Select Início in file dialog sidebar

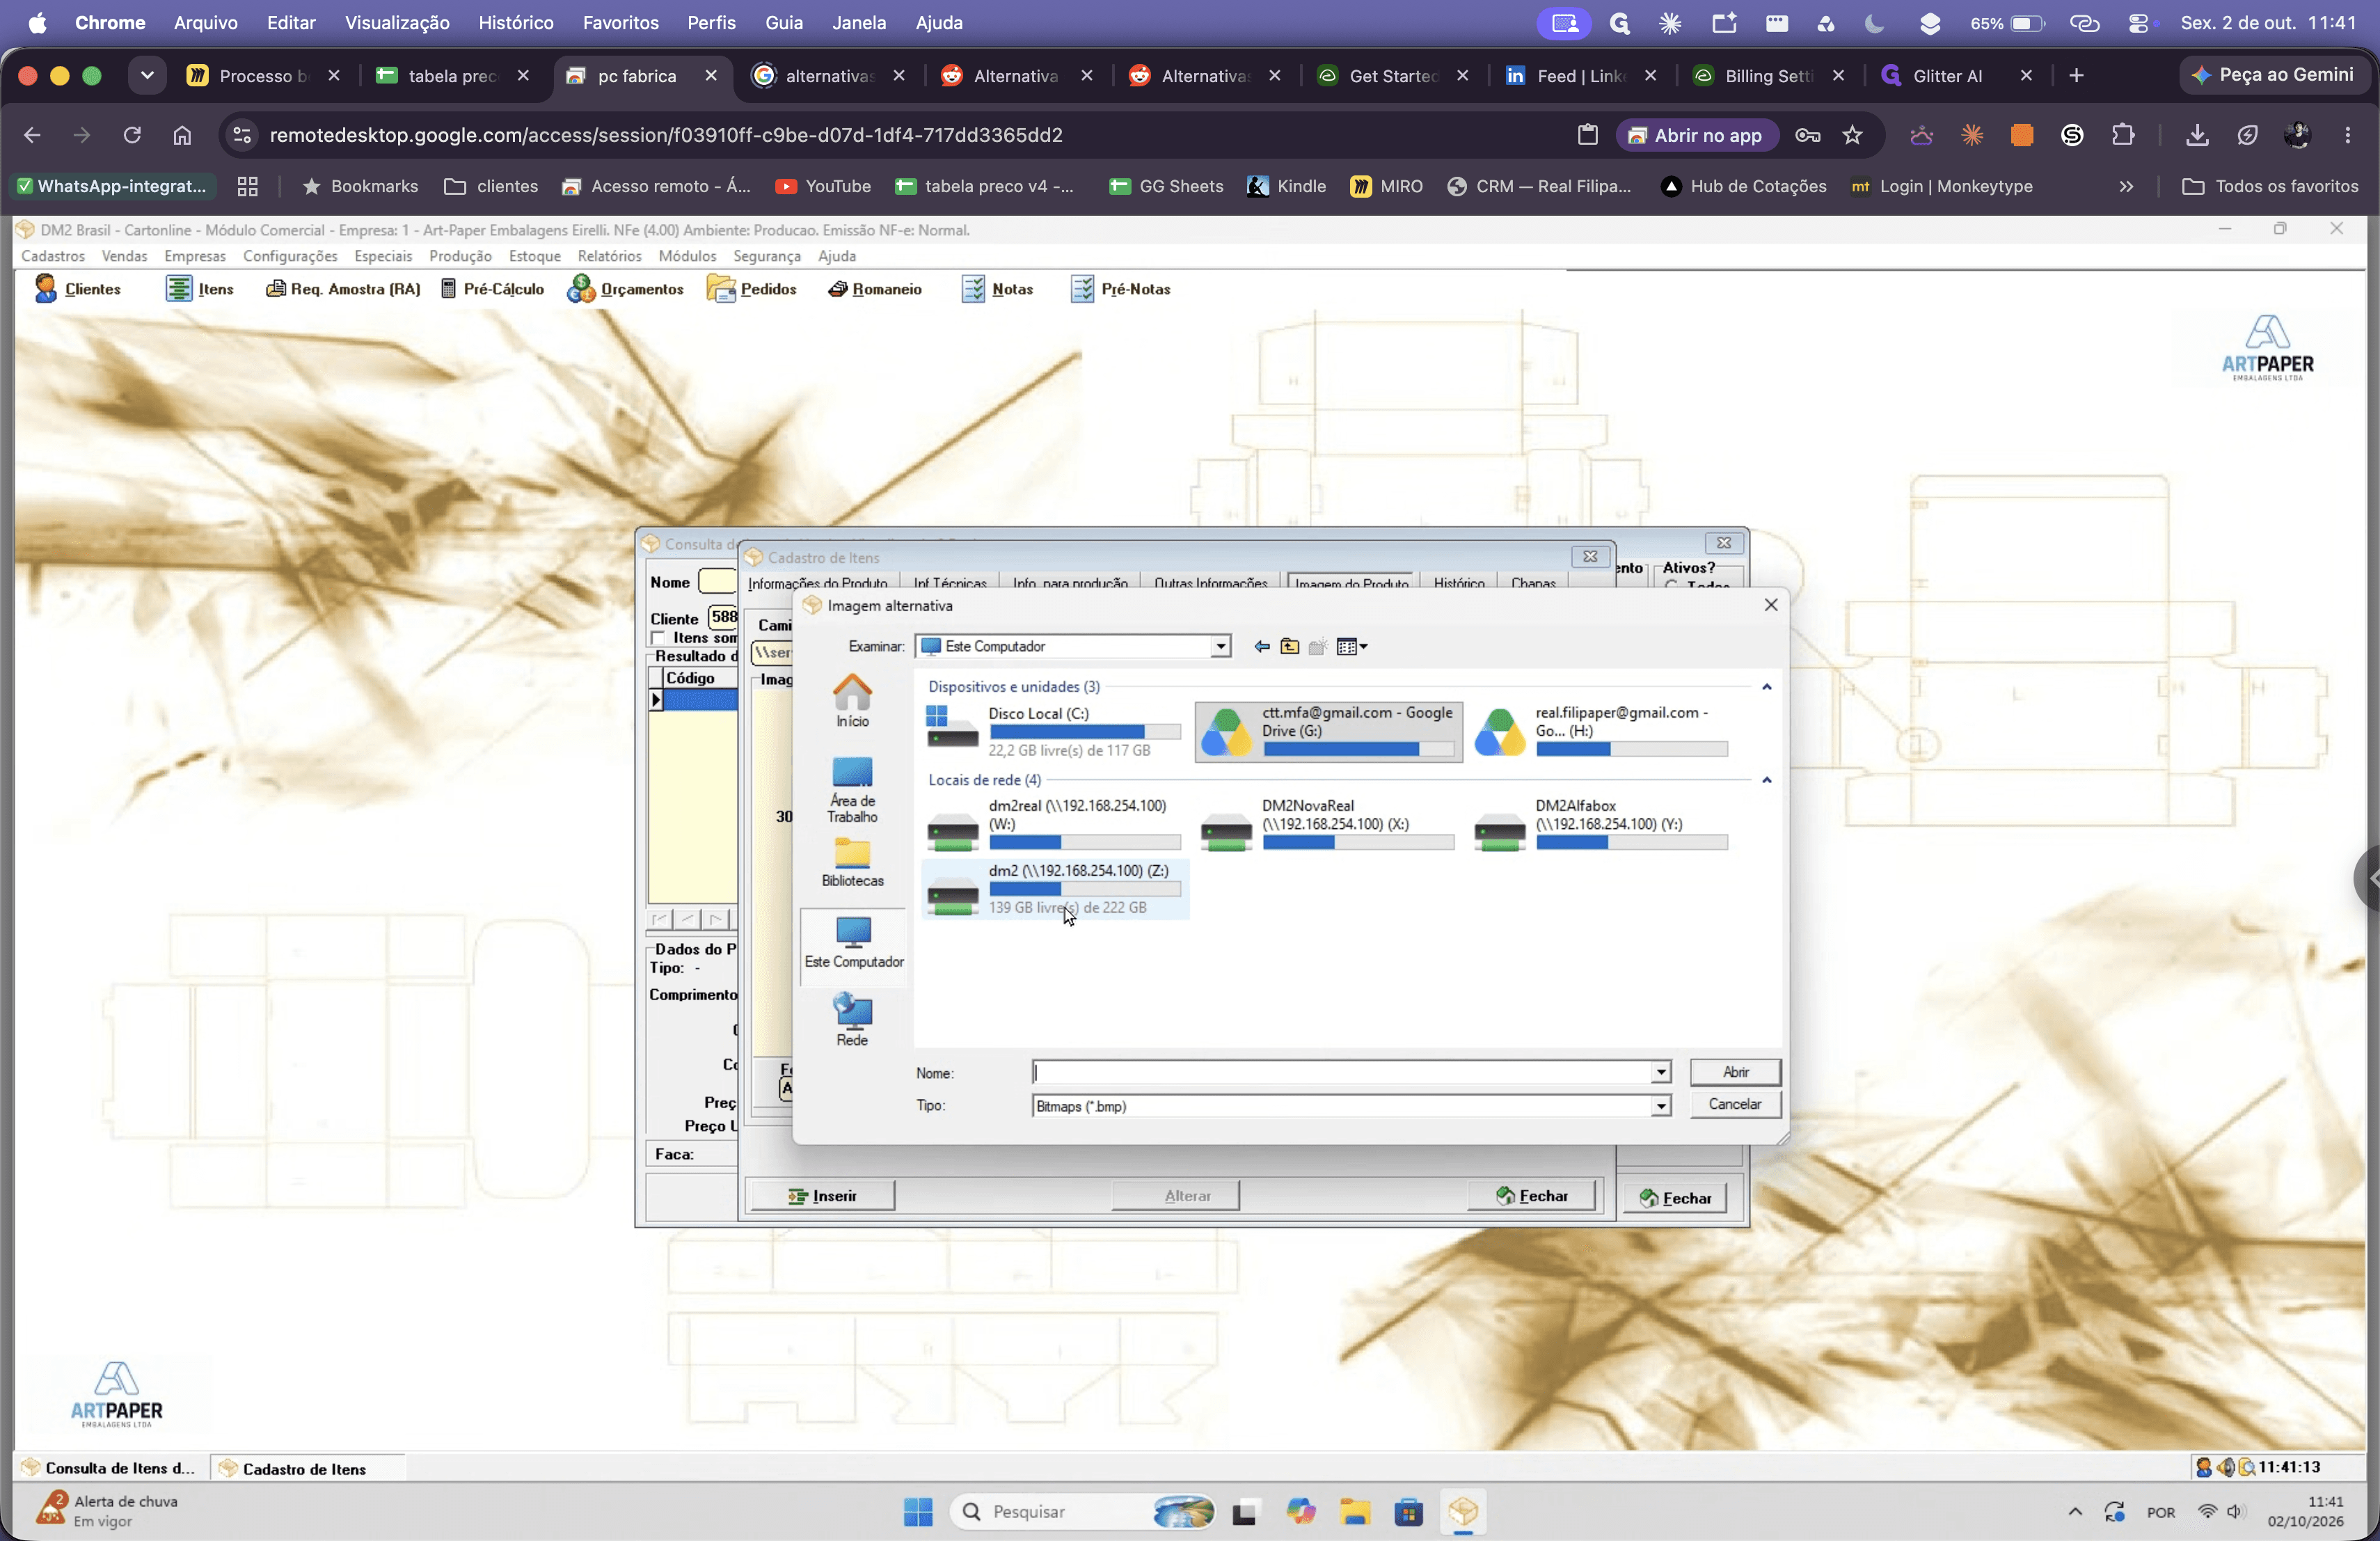pos(852,701)
